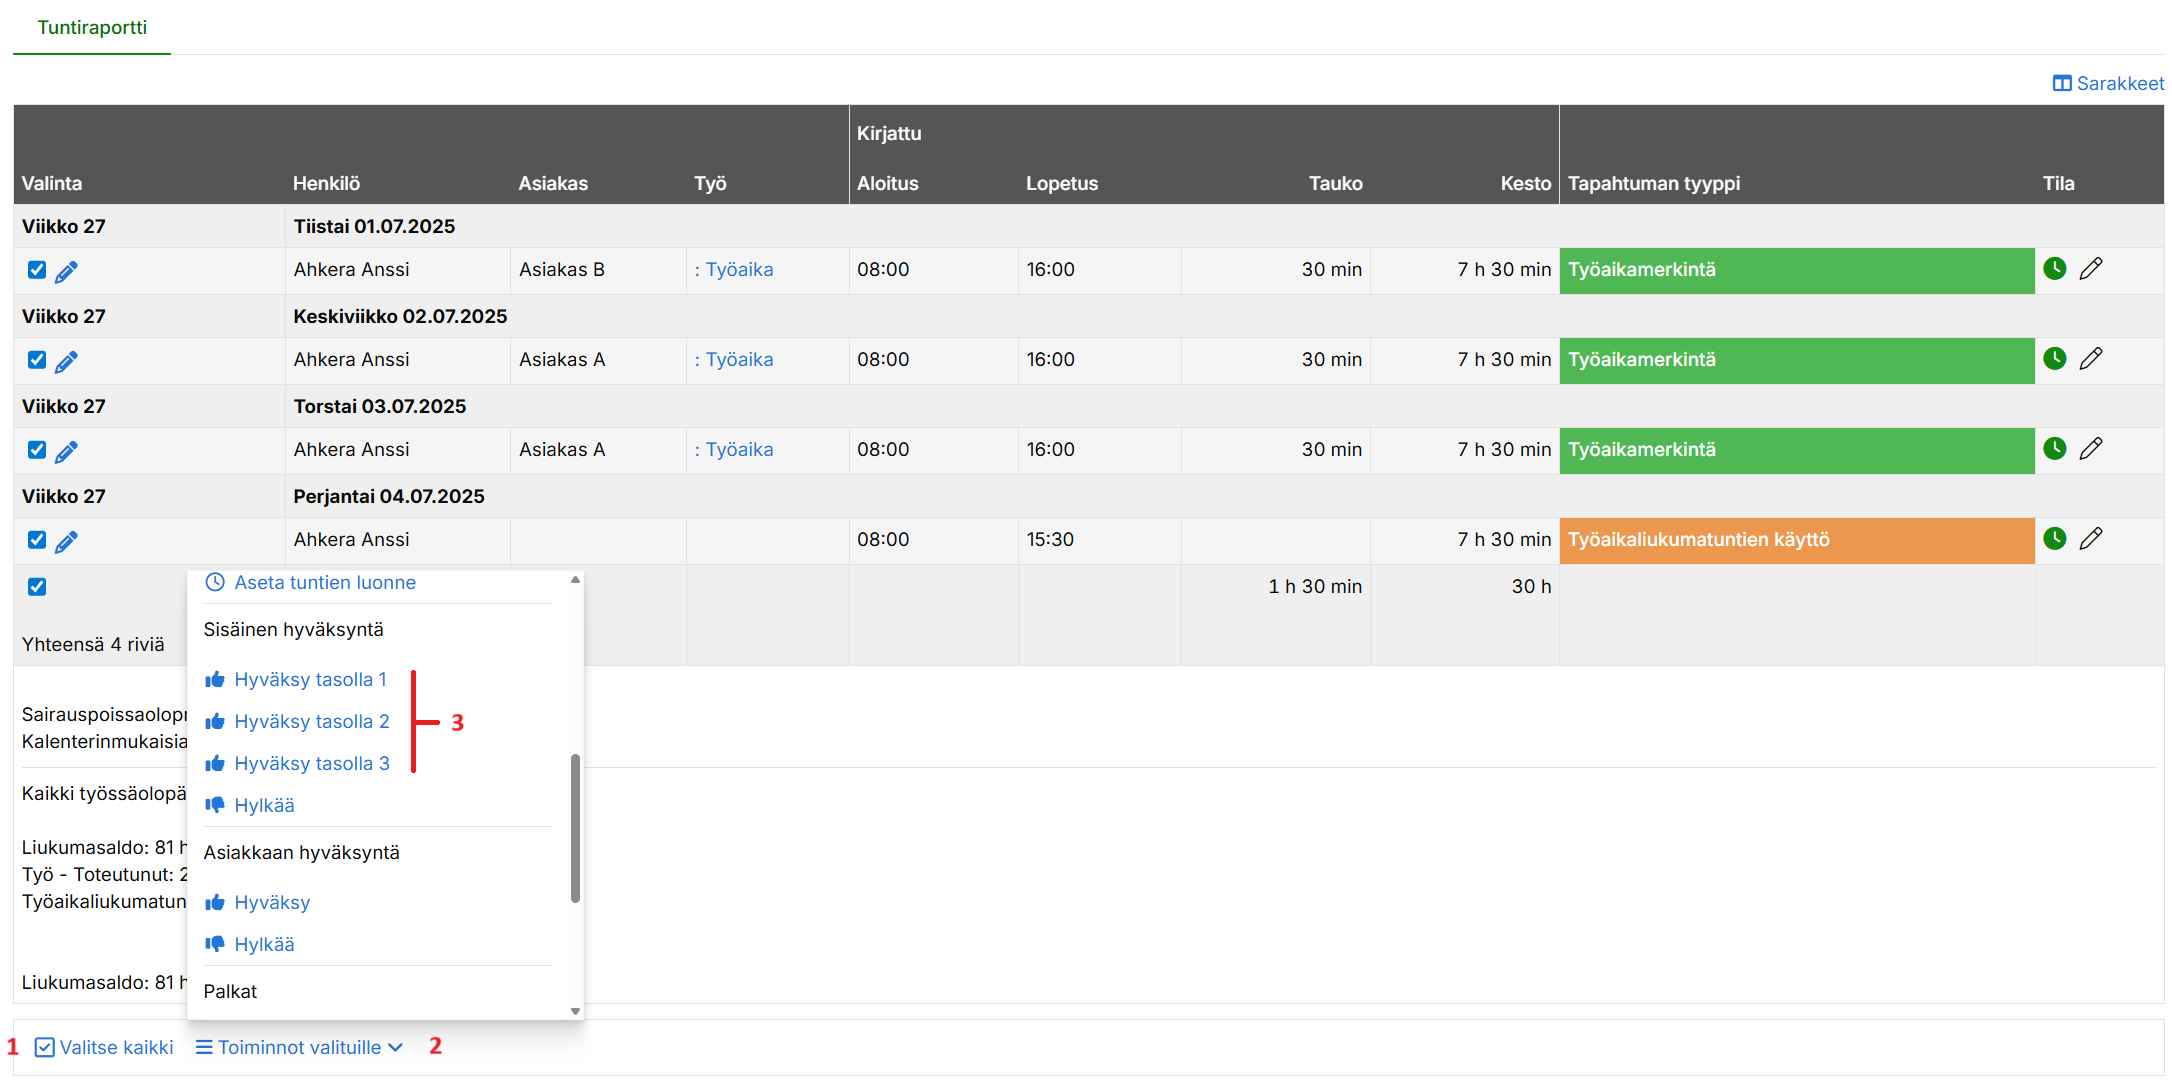Click the outline pencil icon in Keskiviikko row
This screenshot has width=2172, height=1082.
click(2090, 359)
